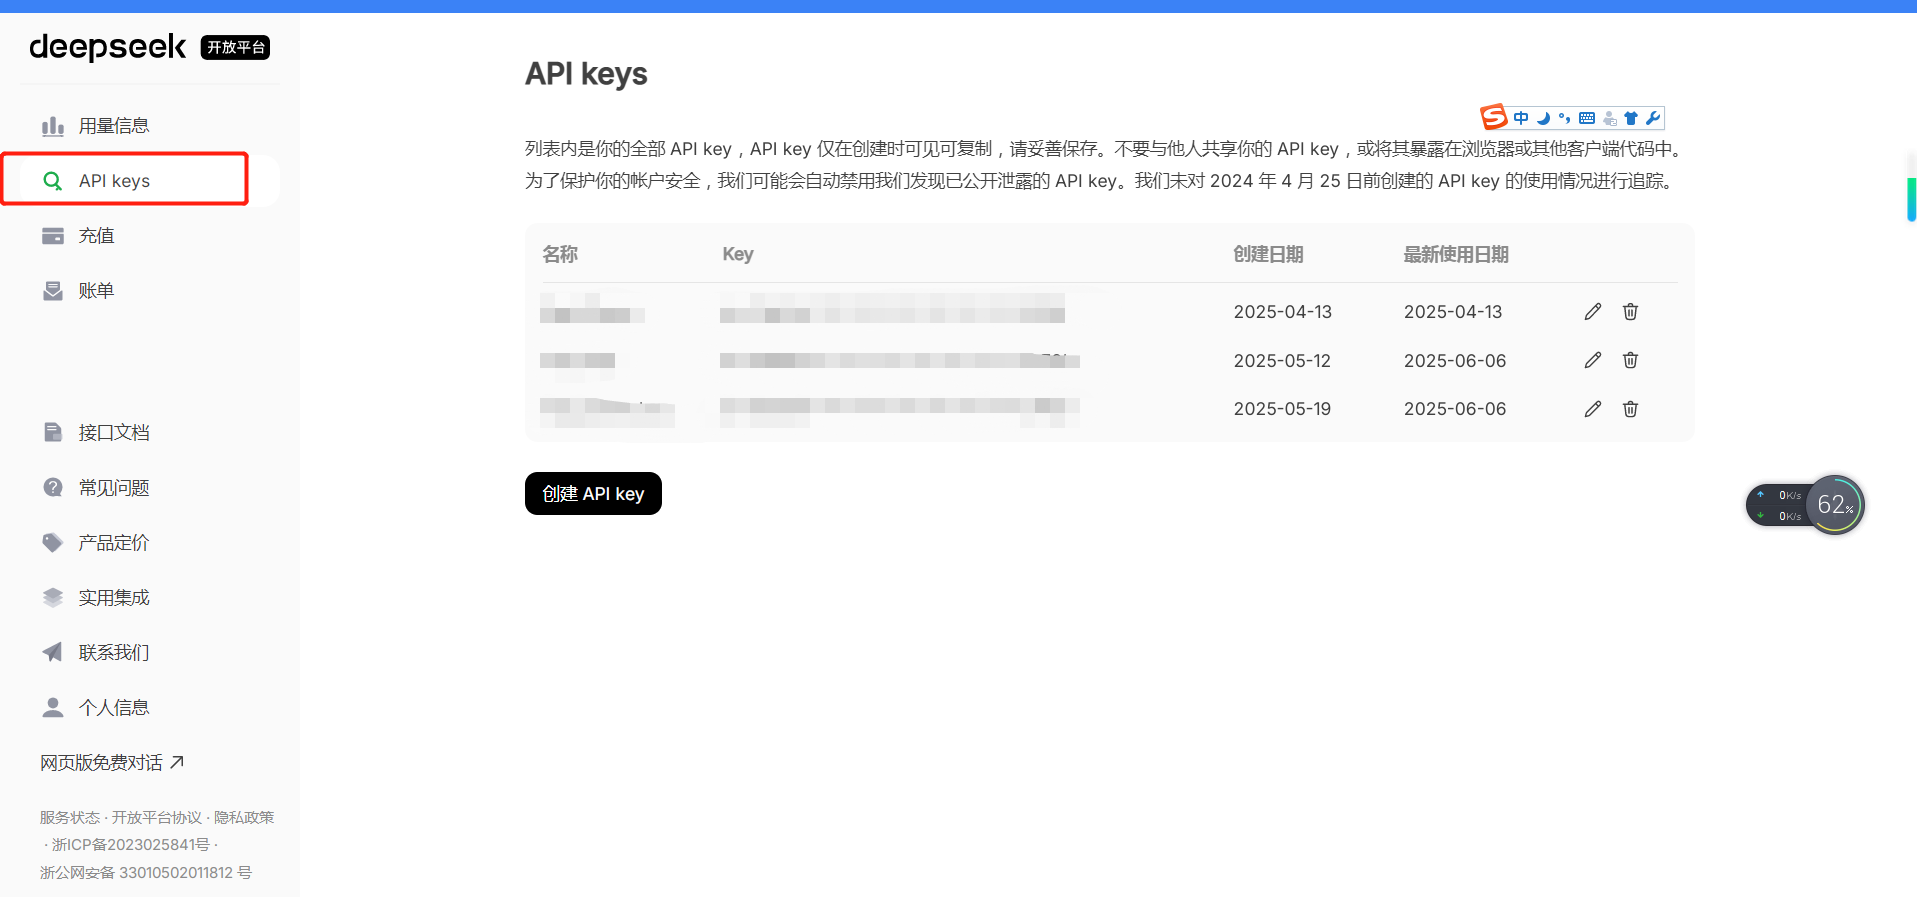The width and height of the screenshot is (1917, 897).
Task: Click the API keys page heading
Action: pyautogui.click(x=586, y=74)
